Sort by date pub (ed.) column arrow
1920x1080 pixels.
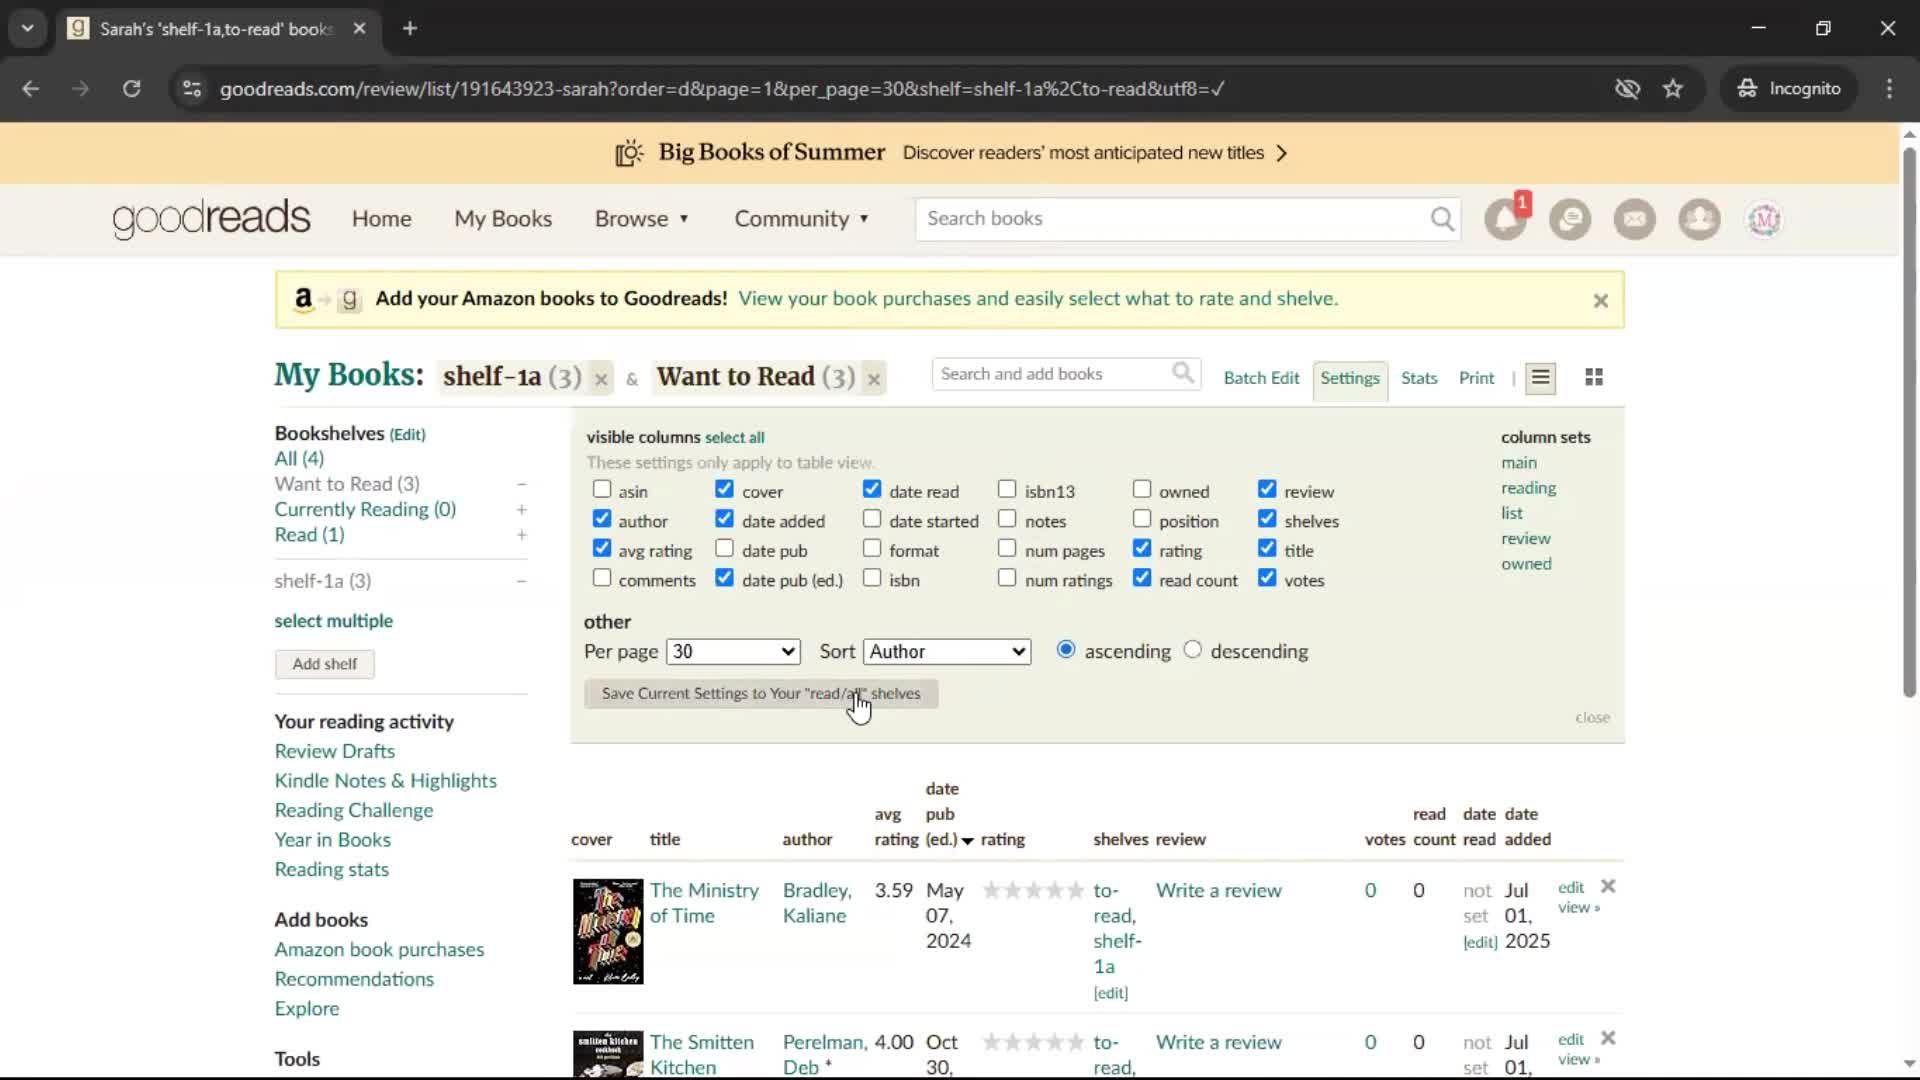pyautogui.click(x=967, y=841)
